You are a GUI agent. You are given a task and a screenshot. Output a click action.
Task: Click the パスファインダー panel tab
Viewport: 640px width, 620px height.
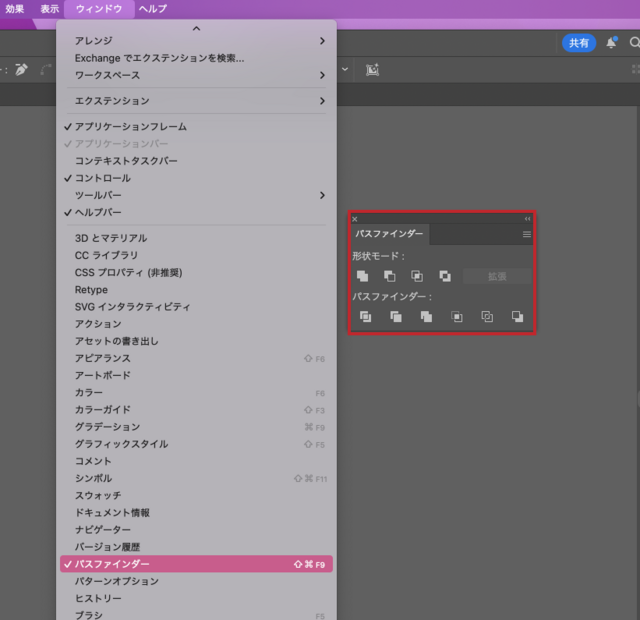(390, 234)
